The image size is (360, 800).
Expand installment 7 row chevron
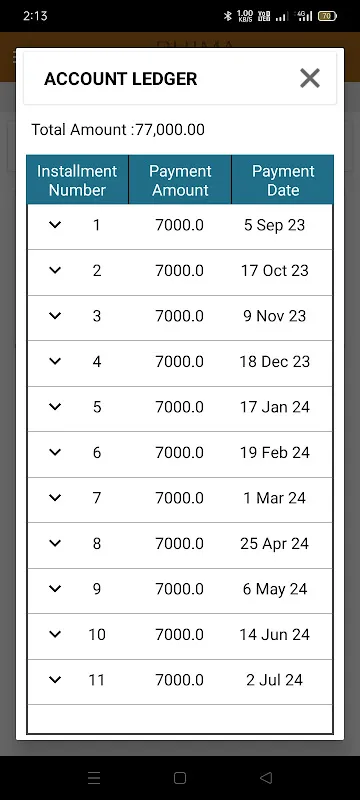tap(55, 497)
